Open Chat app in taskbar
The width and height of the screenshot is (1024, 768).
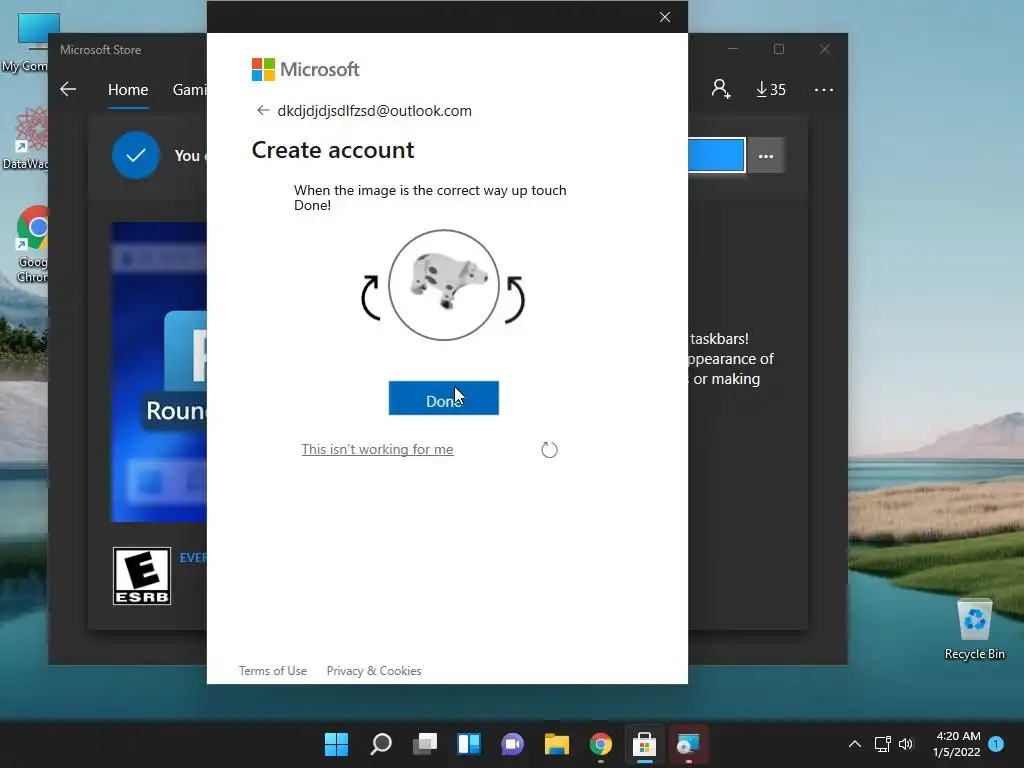pos(513,744)
